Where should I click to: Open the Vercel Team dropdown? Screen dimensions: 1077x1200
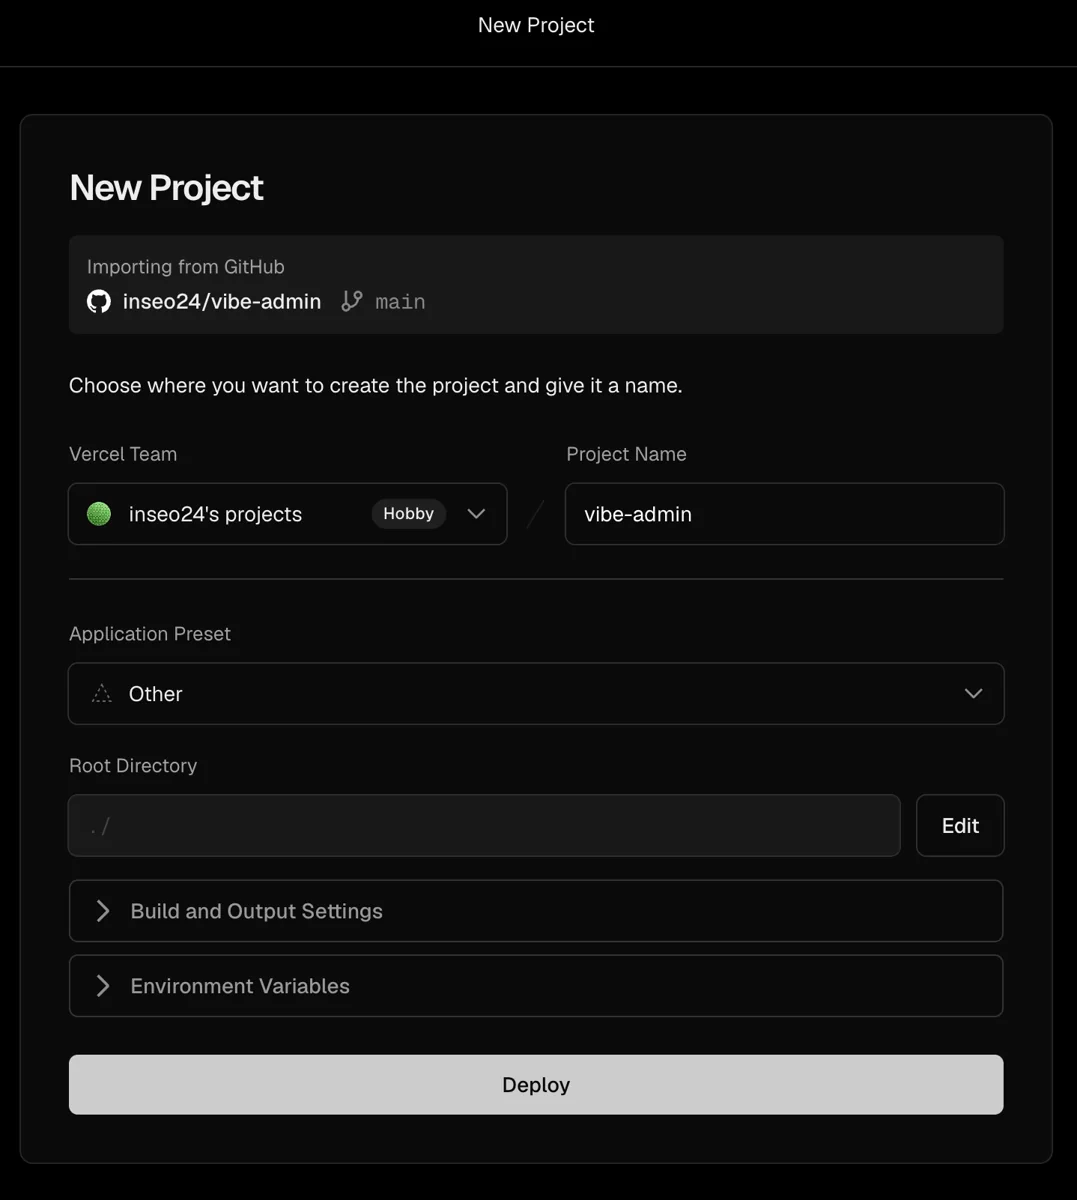coord(288,514)
